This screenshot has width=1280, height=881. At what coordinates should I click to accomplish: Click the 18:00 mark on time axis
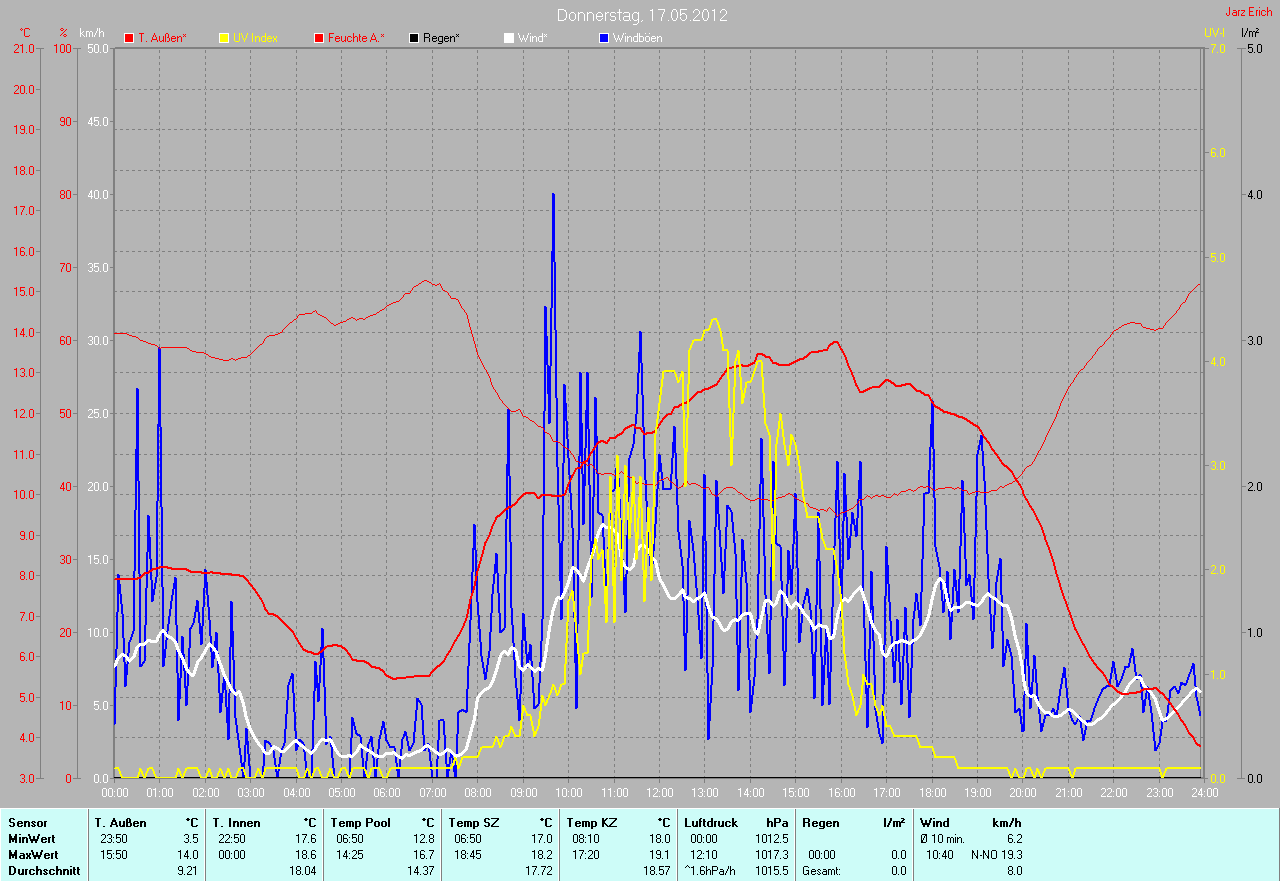(x=932, y=793)
